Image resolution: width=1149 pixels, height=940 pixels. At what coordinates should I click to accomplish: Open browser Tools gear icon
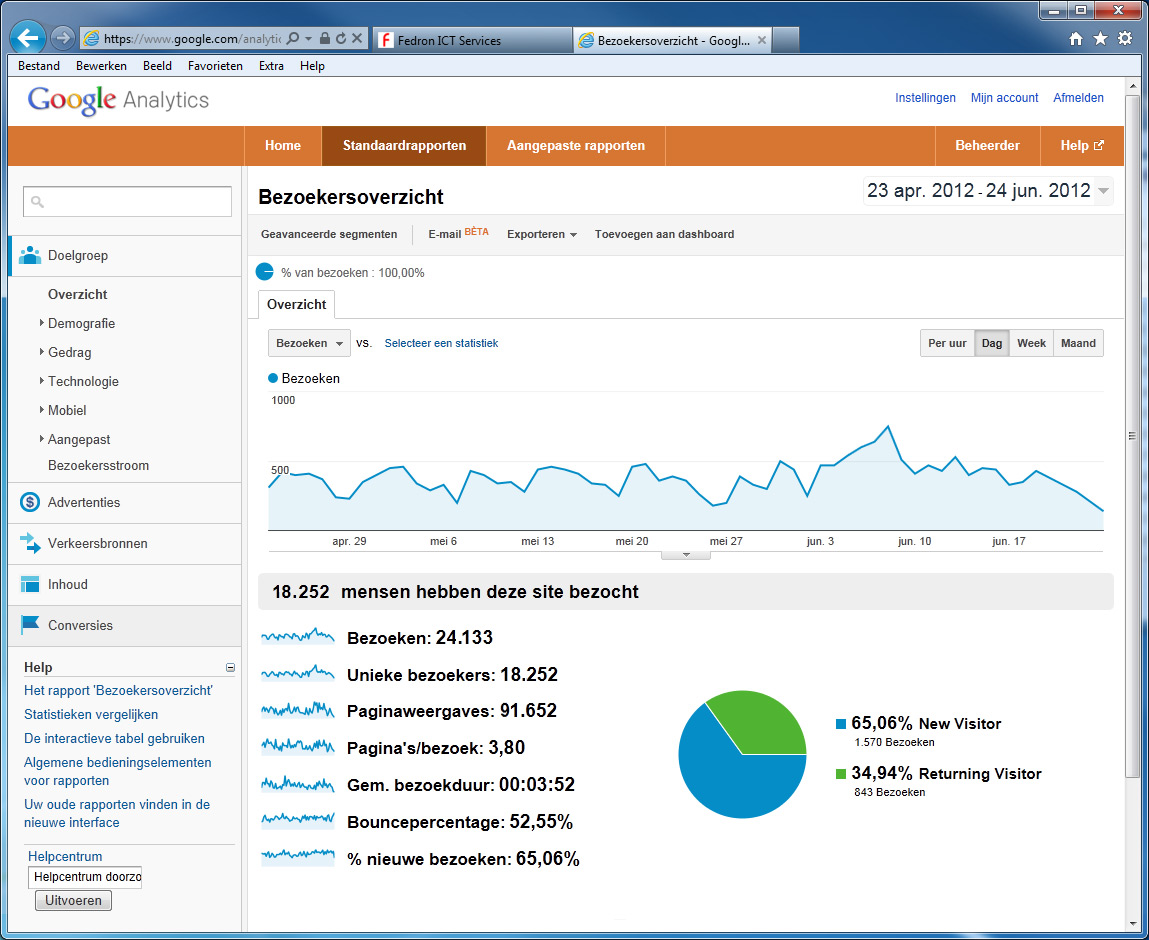coord(1125,39)
